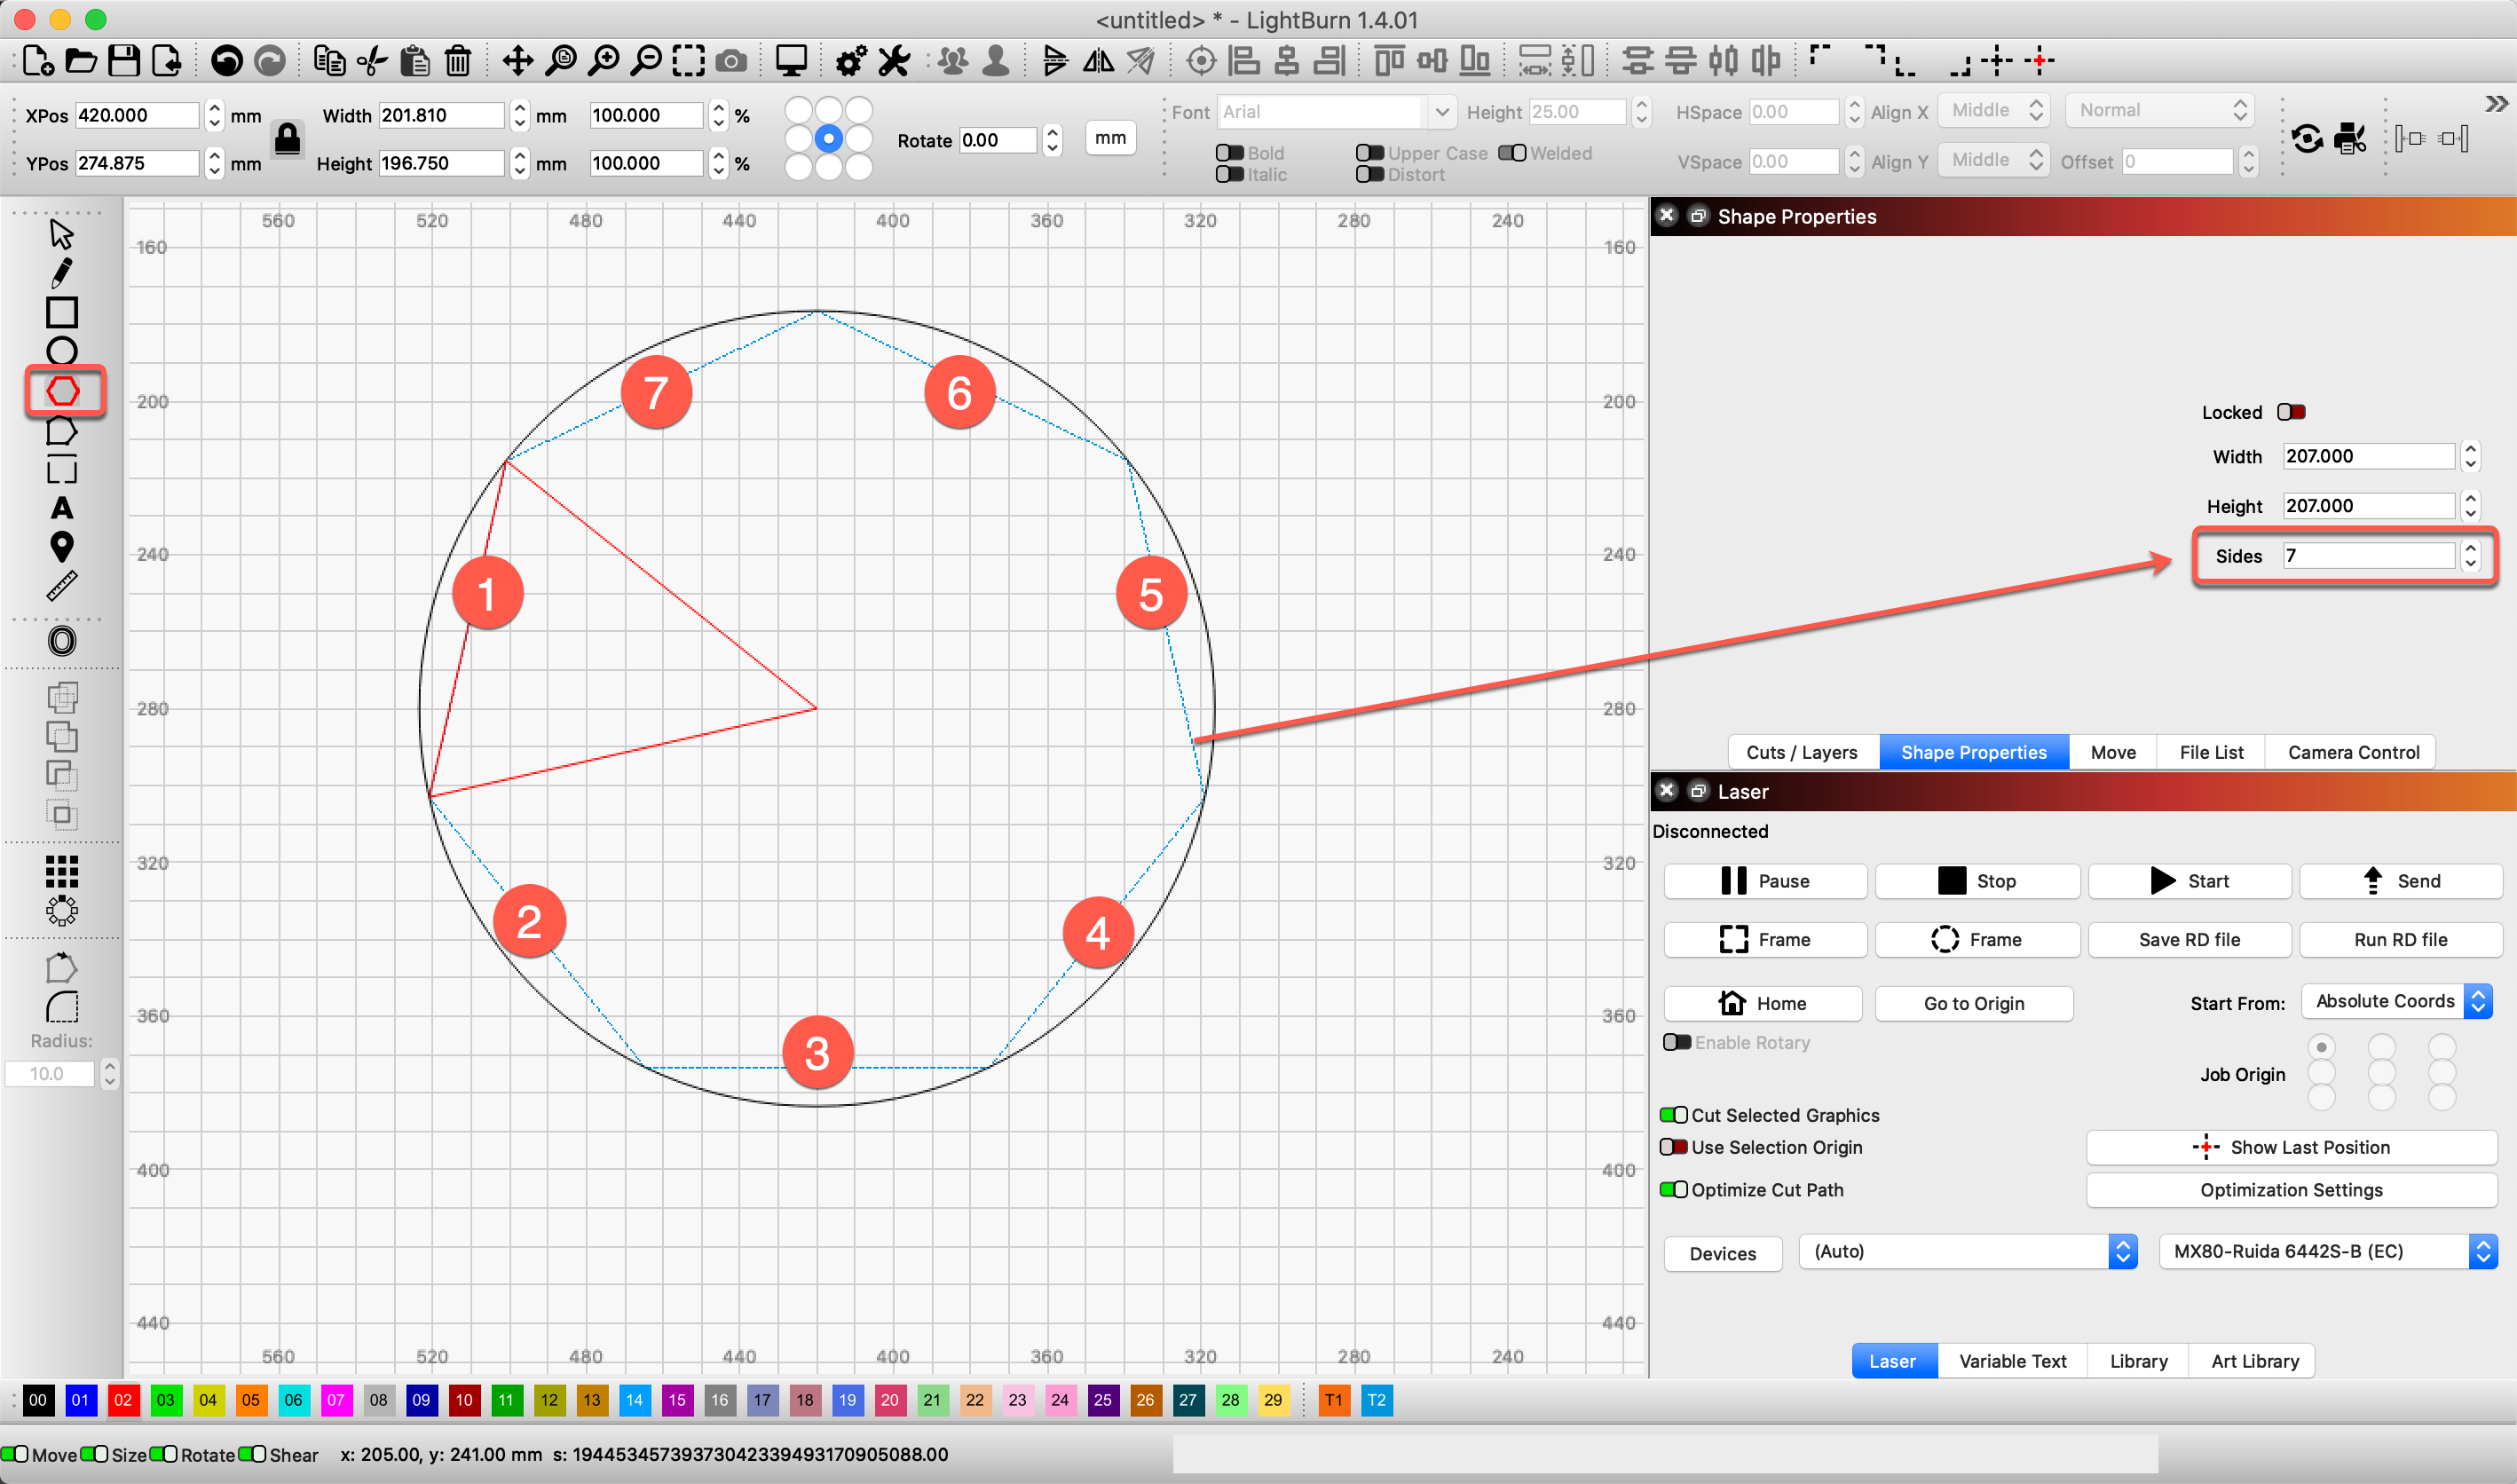
Task: Select the highlighted Polygon tool
Action: (x=62, y=392)
